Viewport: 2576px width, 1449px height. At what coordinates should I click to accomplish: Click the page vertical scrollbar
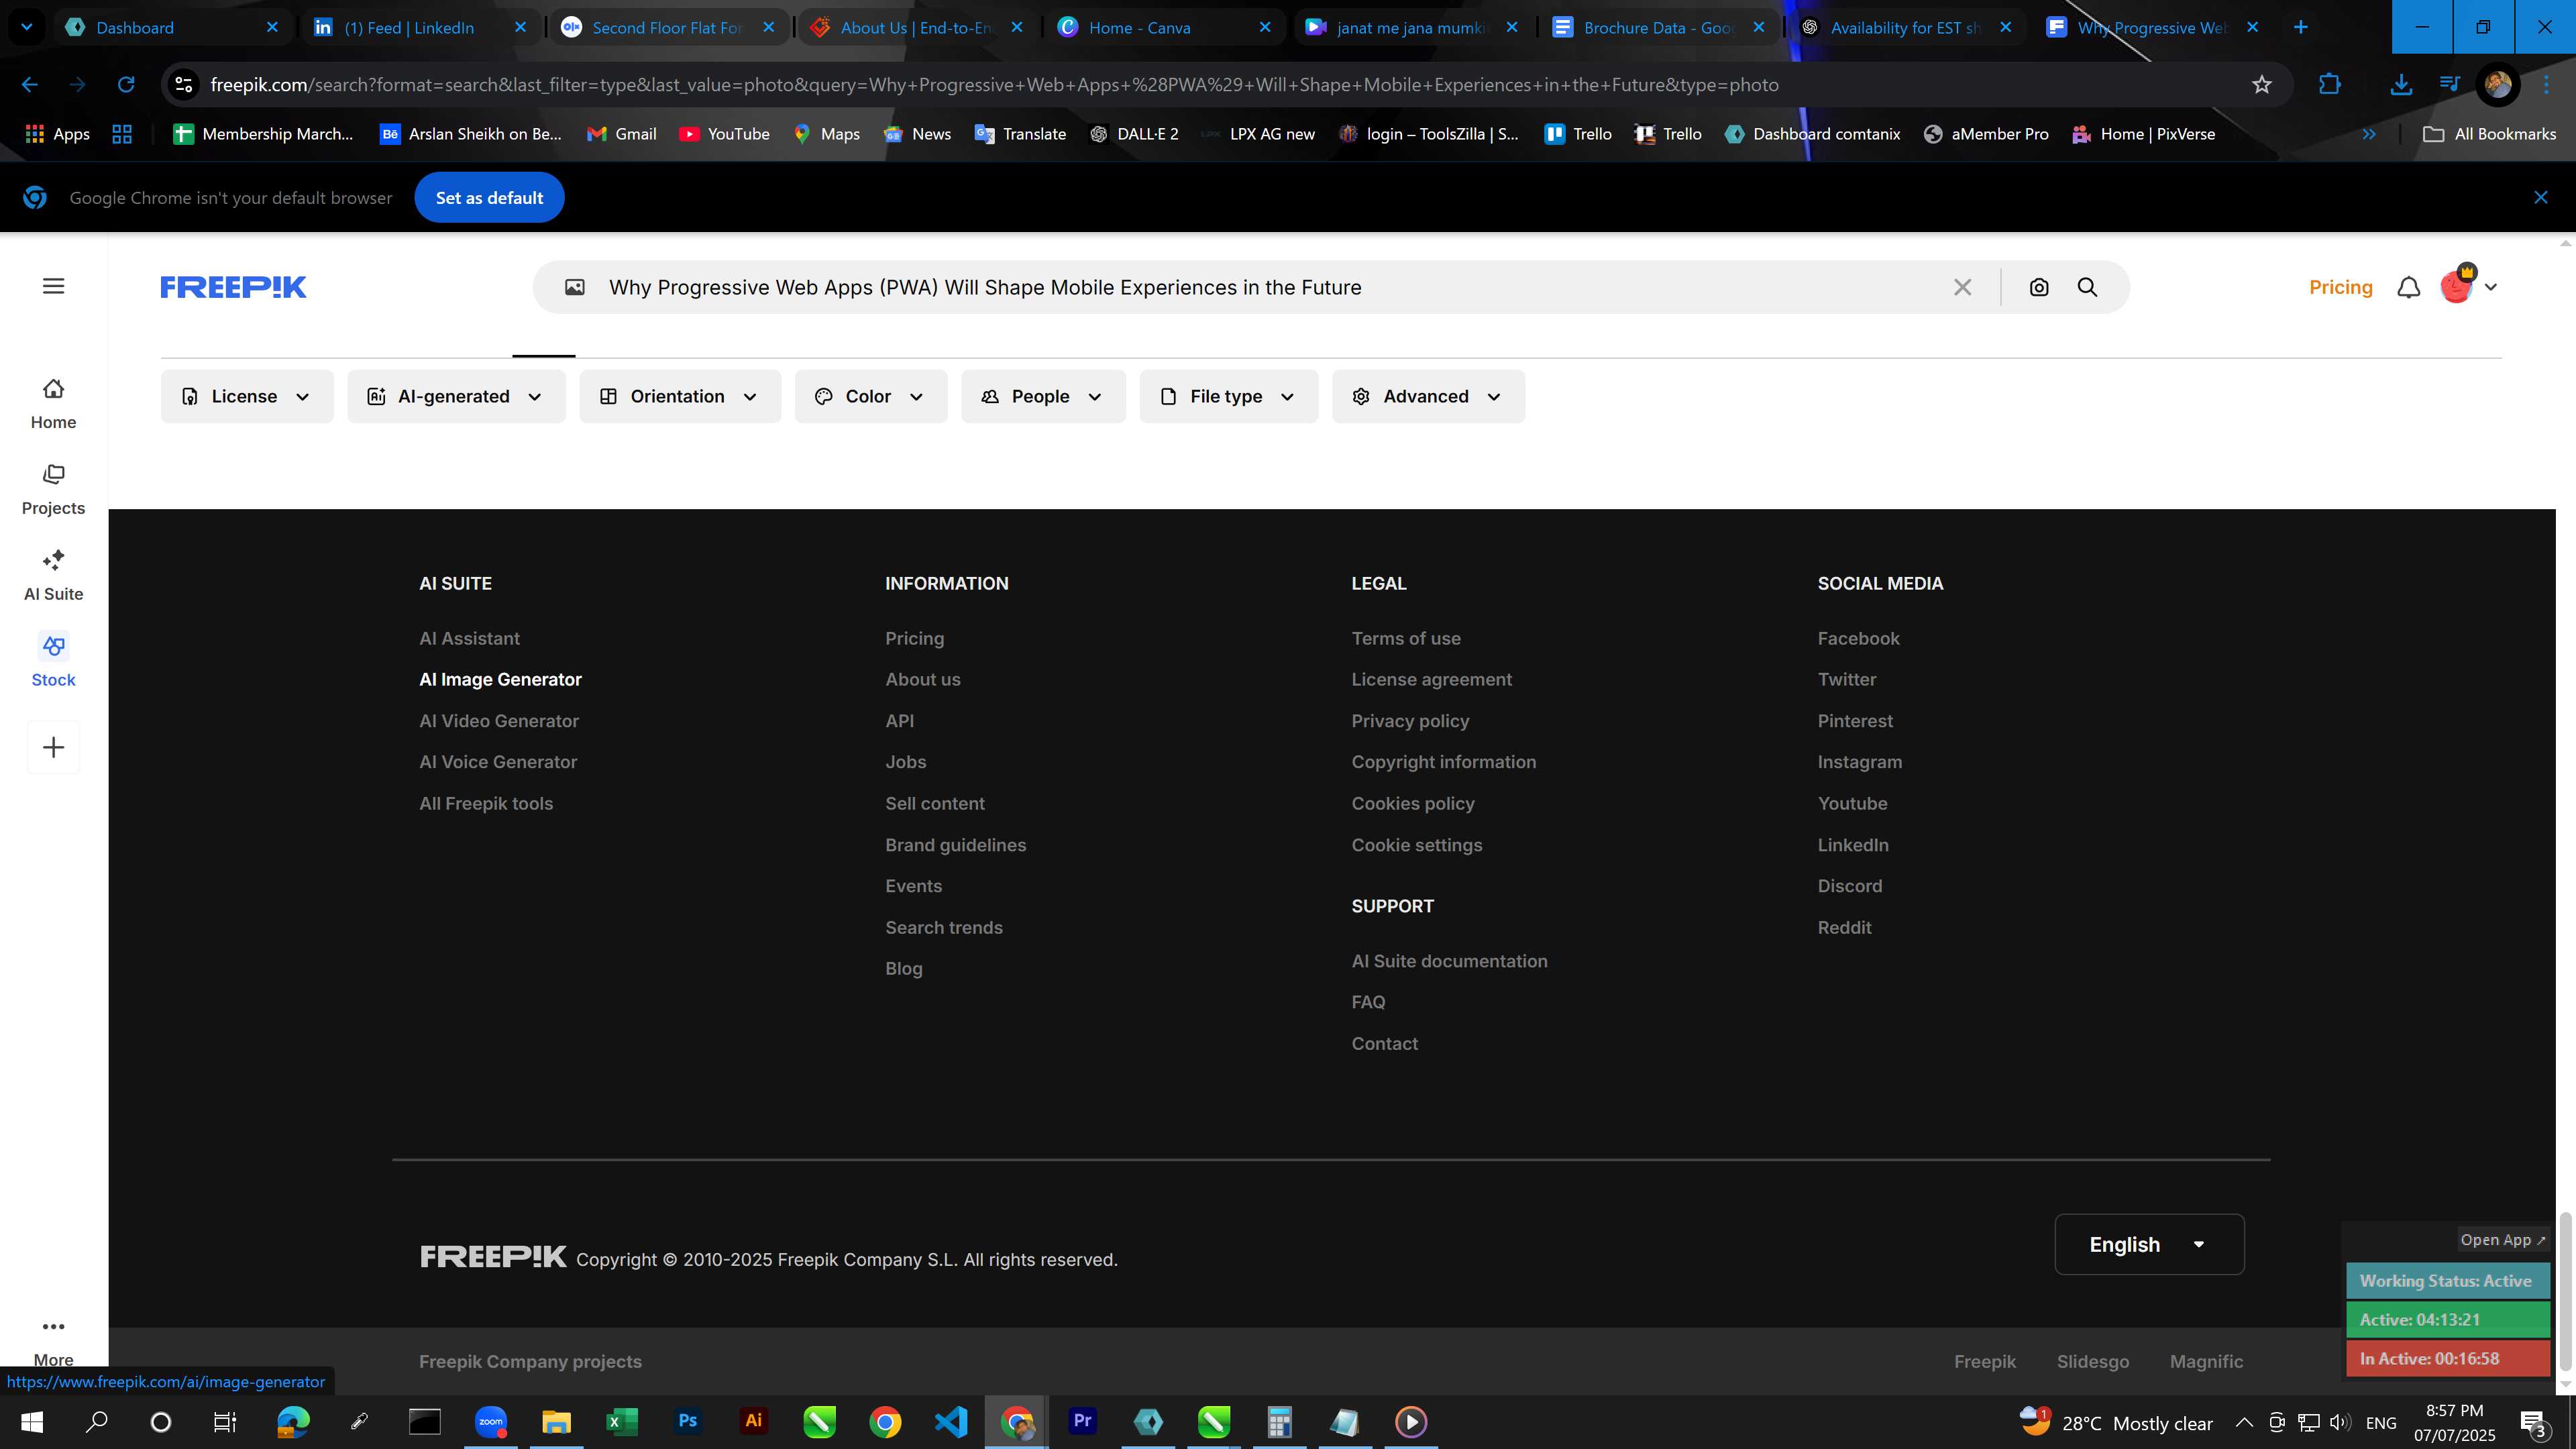point(2565,1292)
